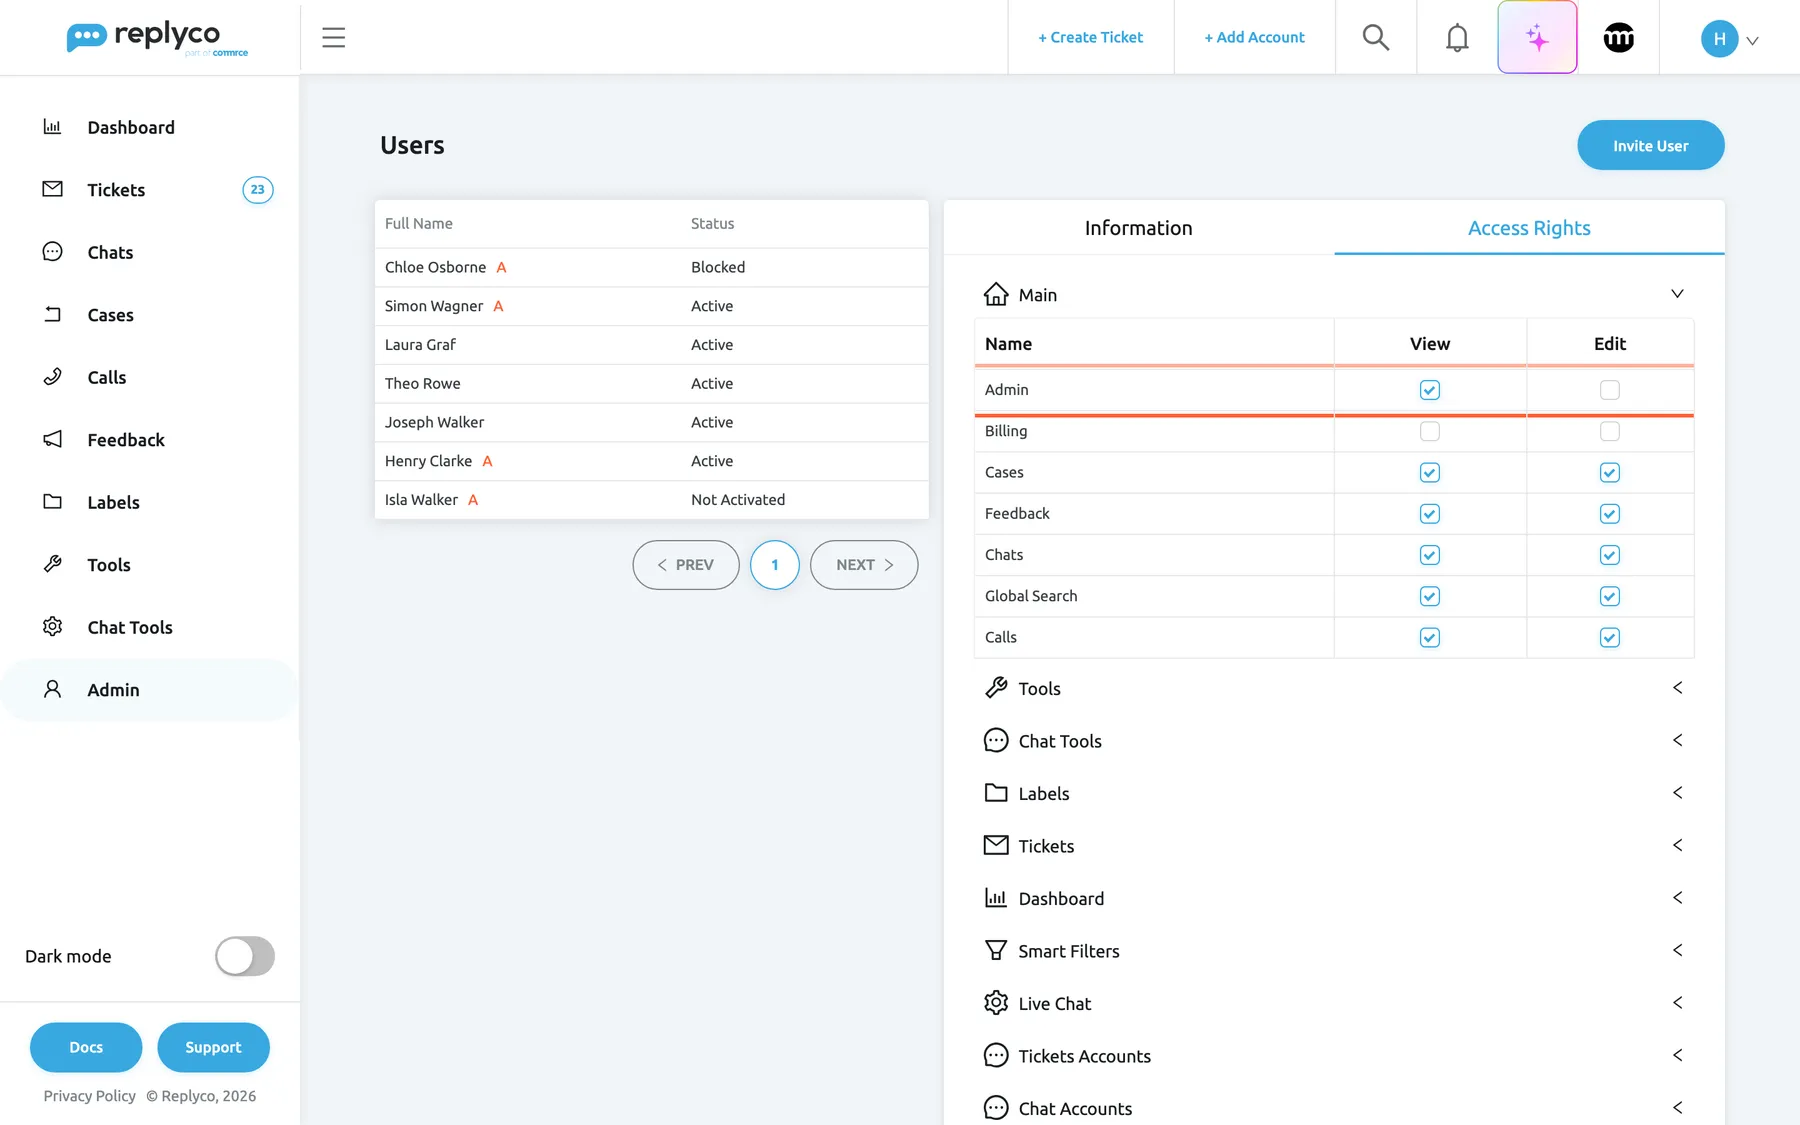This screenshot has height=1125, width=1800.
Task: Click the Replyco logo
Action: click(157, 38)
